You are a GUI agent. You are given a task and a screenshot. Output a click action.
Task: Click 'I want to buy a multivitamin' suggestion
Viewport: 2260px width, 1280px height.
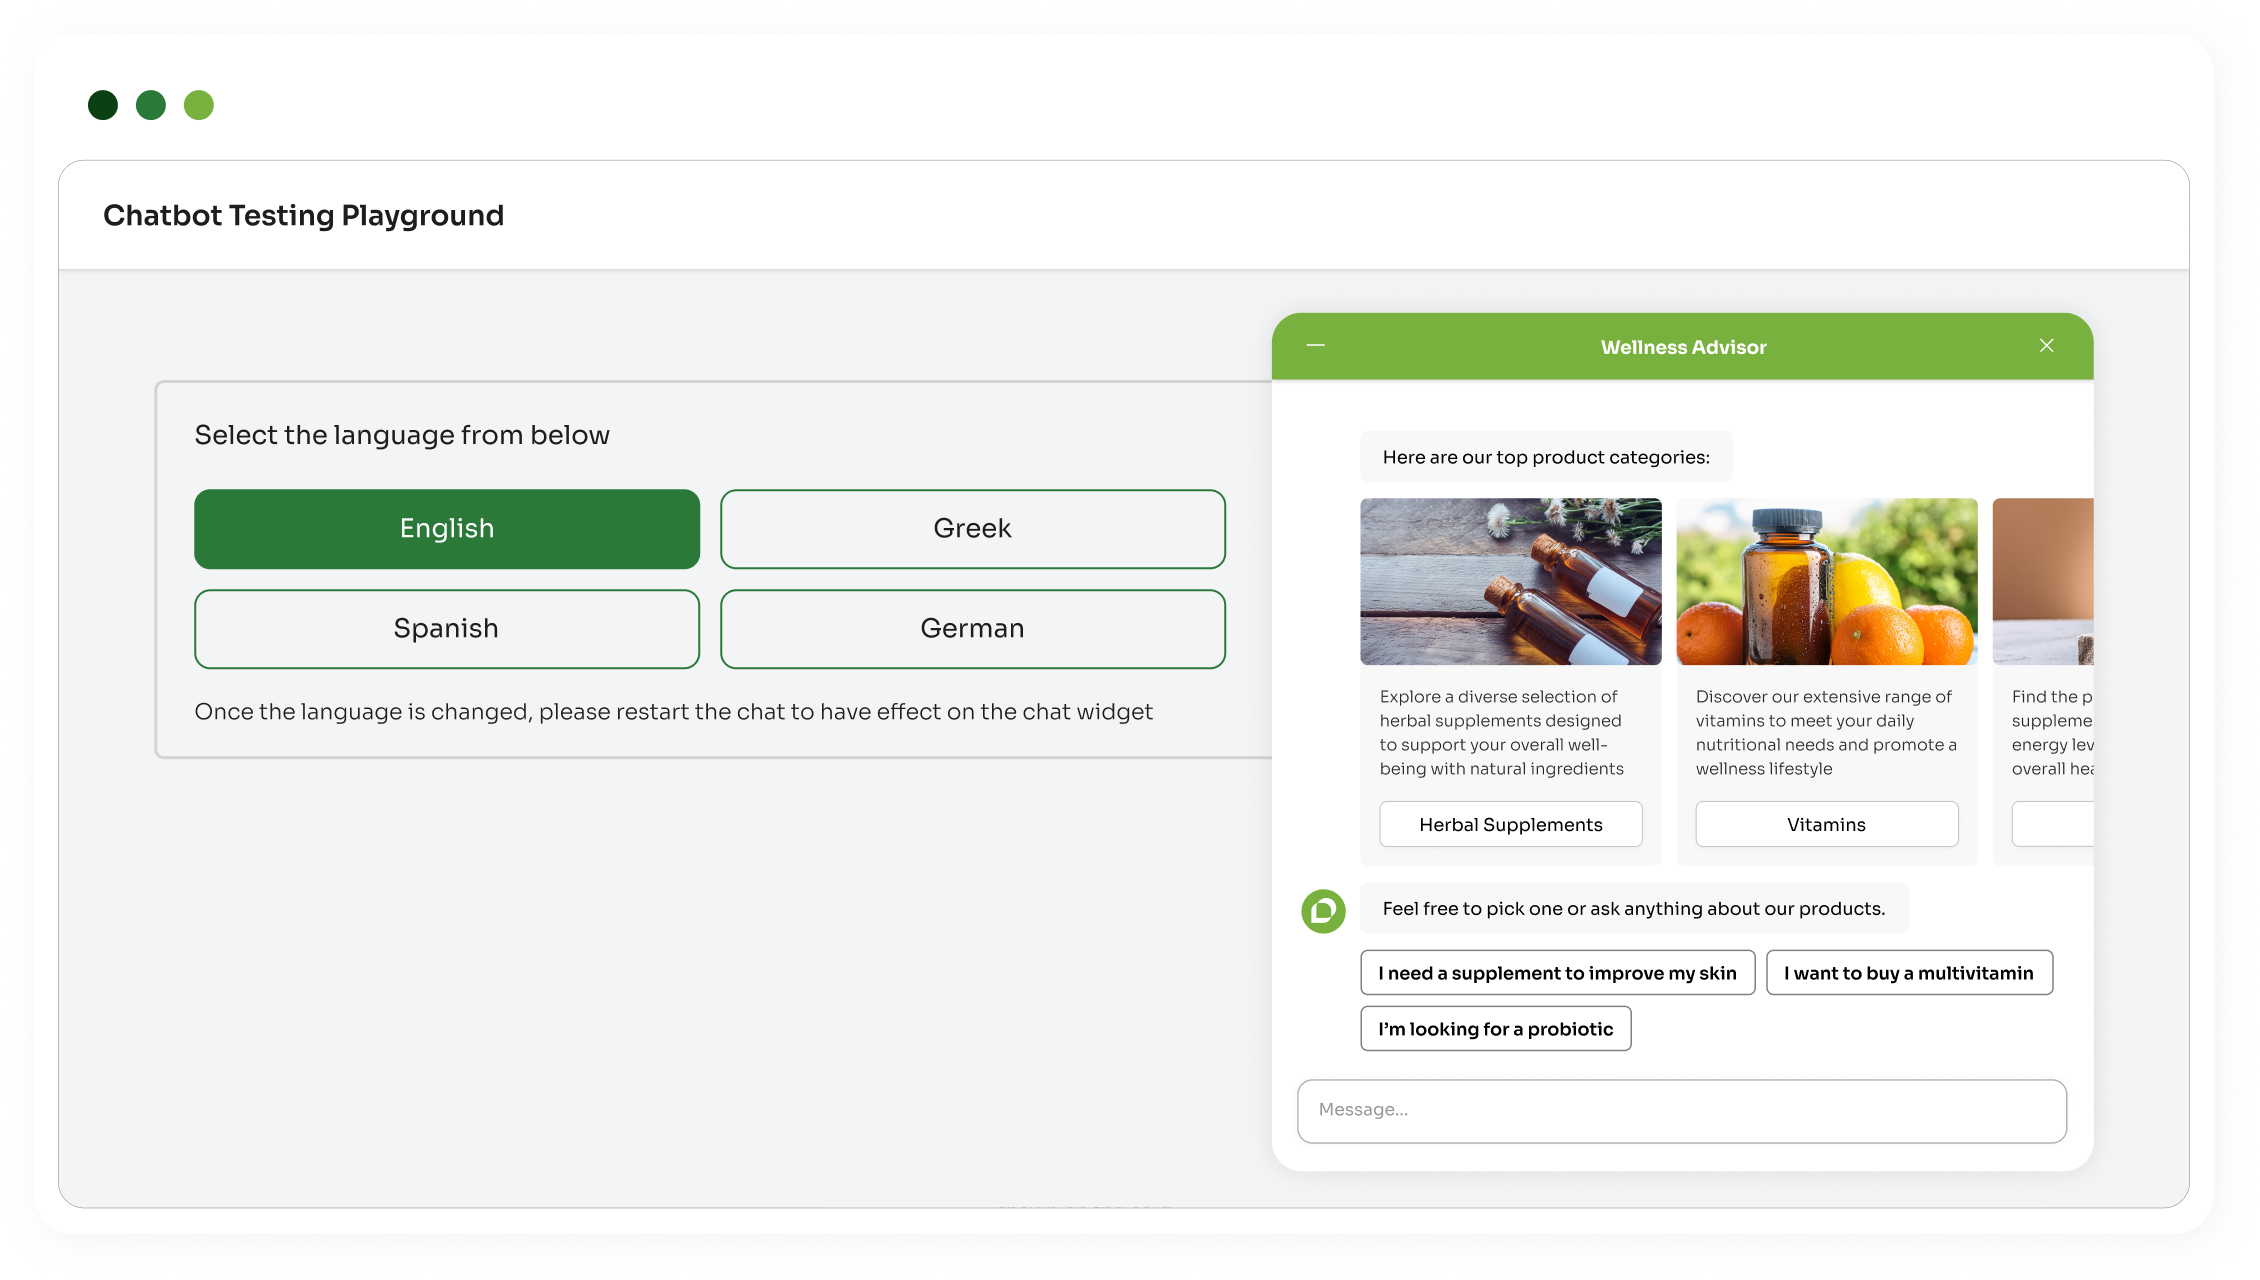[x=1910, y=973]
